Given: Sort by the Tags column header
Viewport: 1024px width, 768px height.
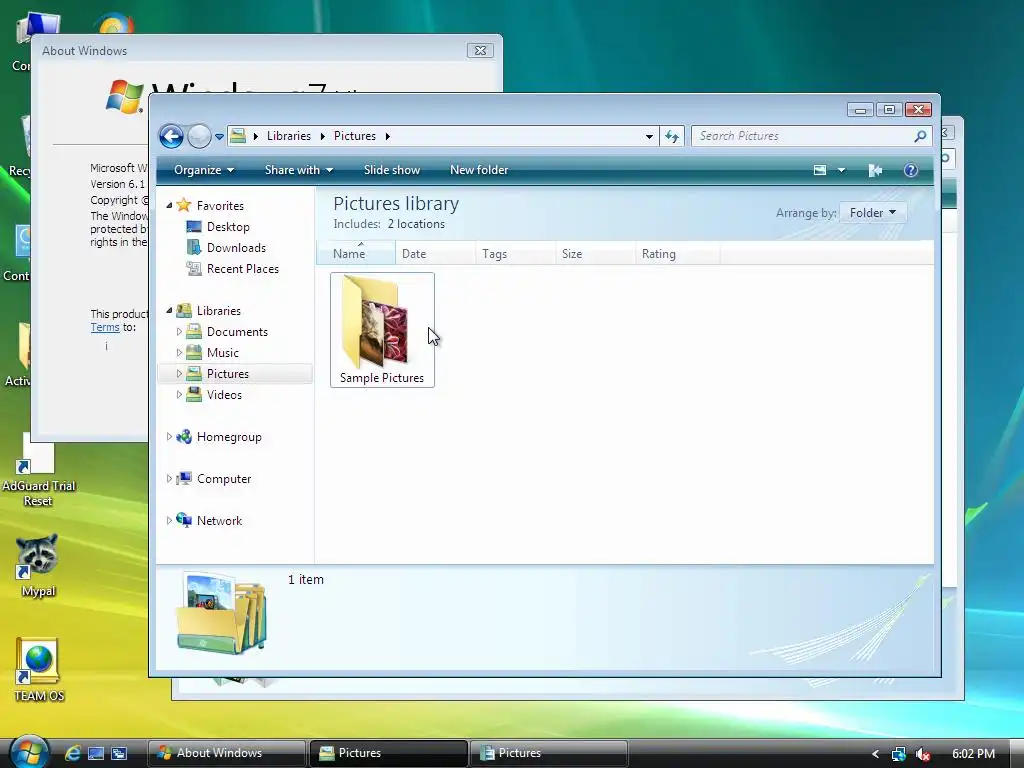Looking at the screenshot, I should [515, 253].
